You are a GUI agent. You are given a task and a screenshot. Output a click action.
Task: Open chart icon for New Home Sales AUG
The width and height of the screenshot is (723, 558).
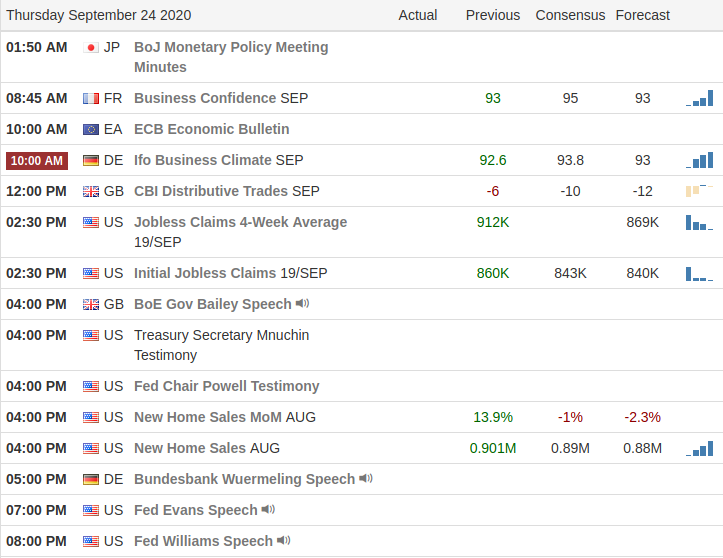[700, 449]
